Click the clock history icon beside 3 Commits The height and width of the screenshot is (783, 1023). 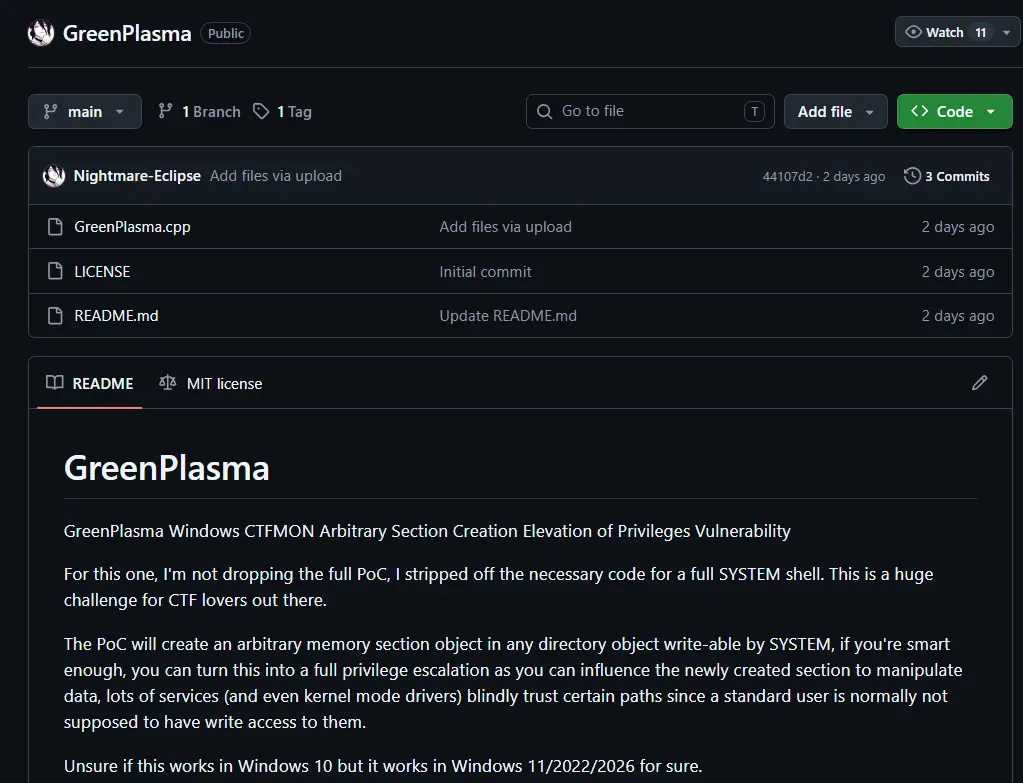coord(912,176)
